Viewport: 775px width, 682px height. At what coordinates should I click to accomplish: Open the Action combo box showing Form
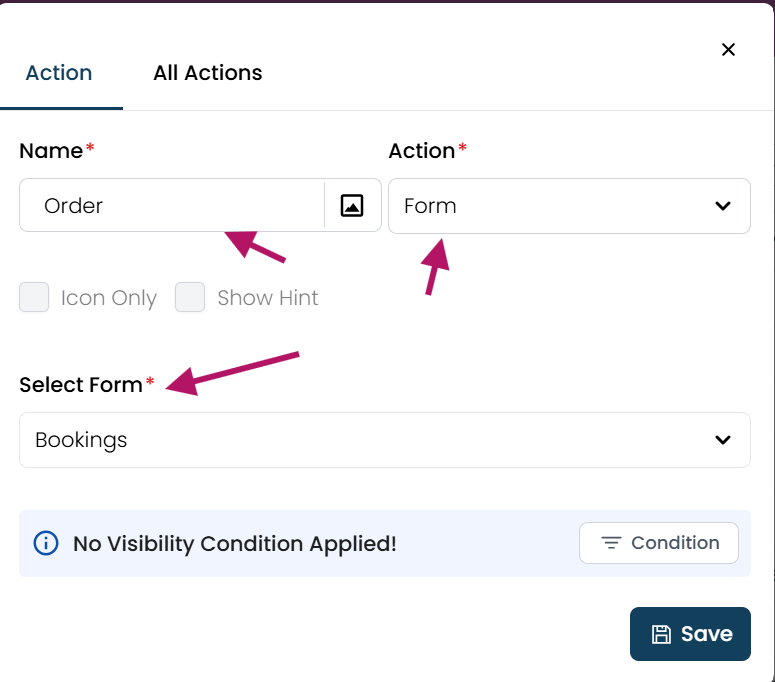pos(569,206)
